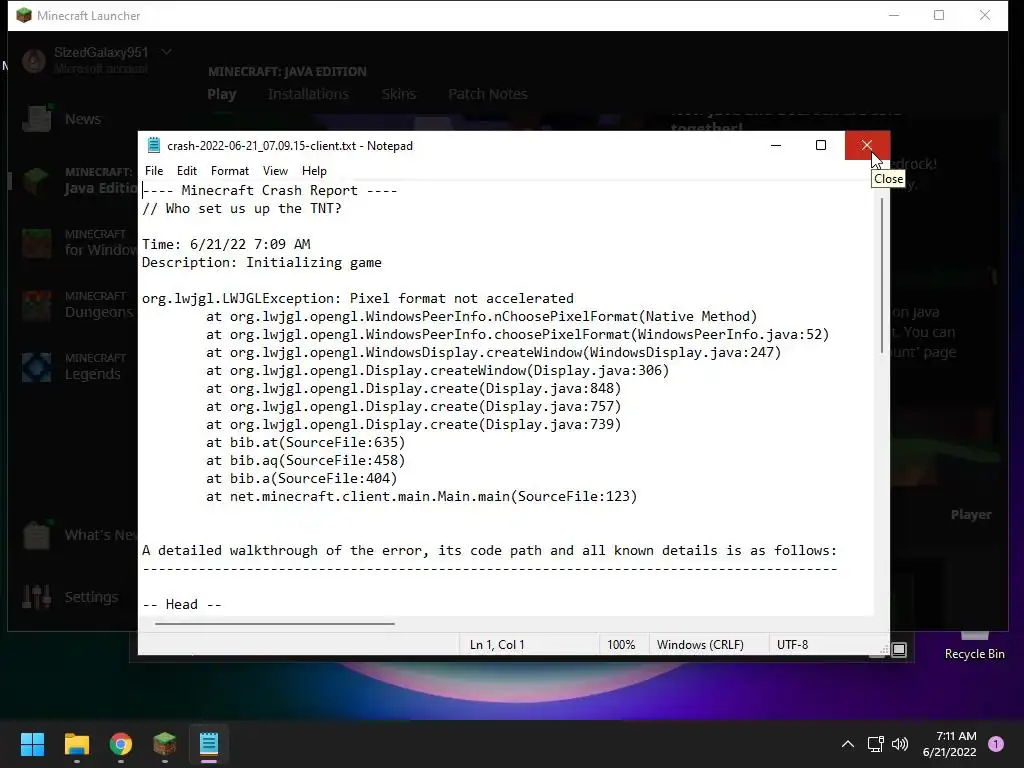The image size is (1024, 768).
Task: Click the 'Display.java:757' stack line
Action: pos(413,406)
